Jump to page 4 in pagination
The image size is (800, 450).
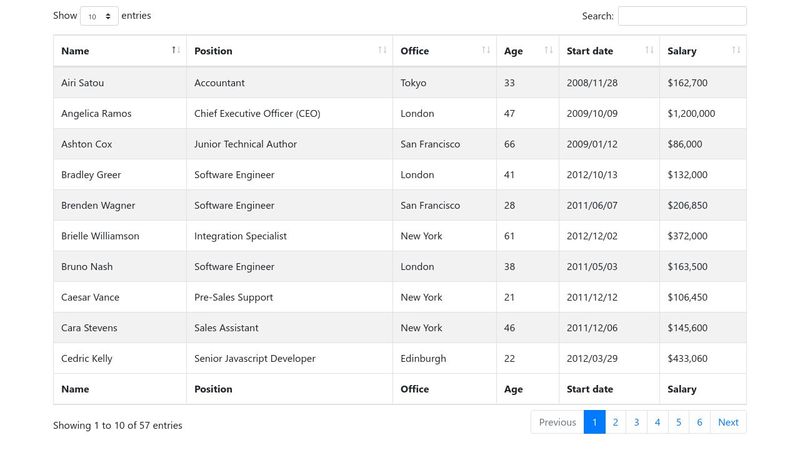point(657,422)
